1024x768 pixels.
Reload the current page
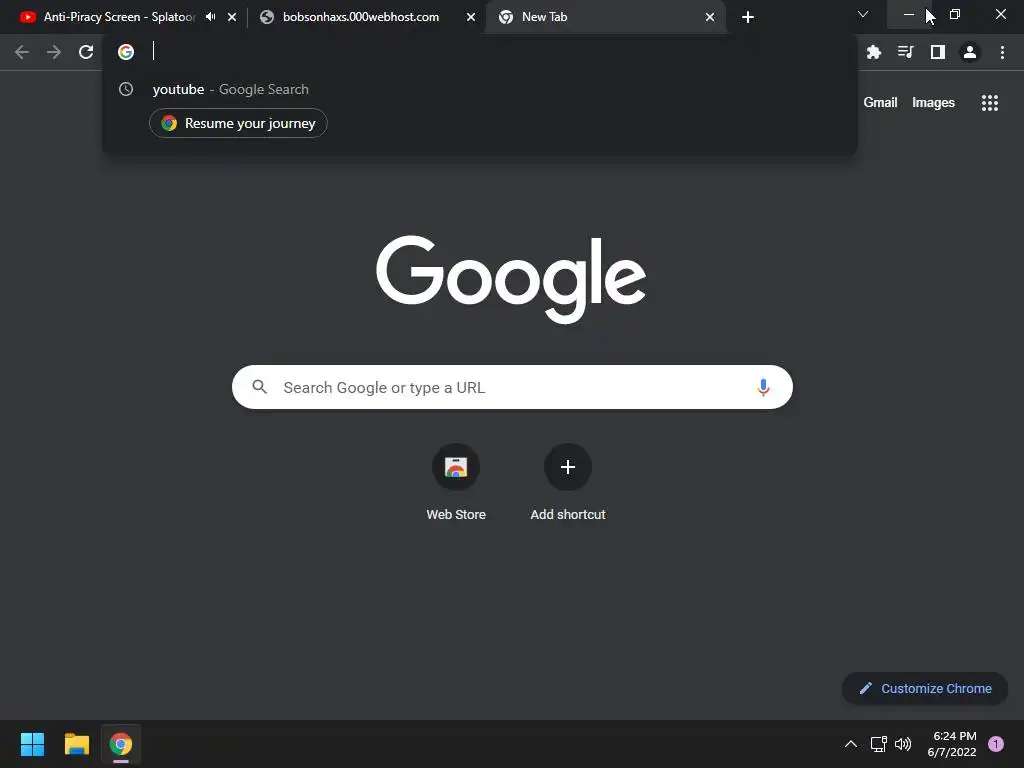coord(86,52)
